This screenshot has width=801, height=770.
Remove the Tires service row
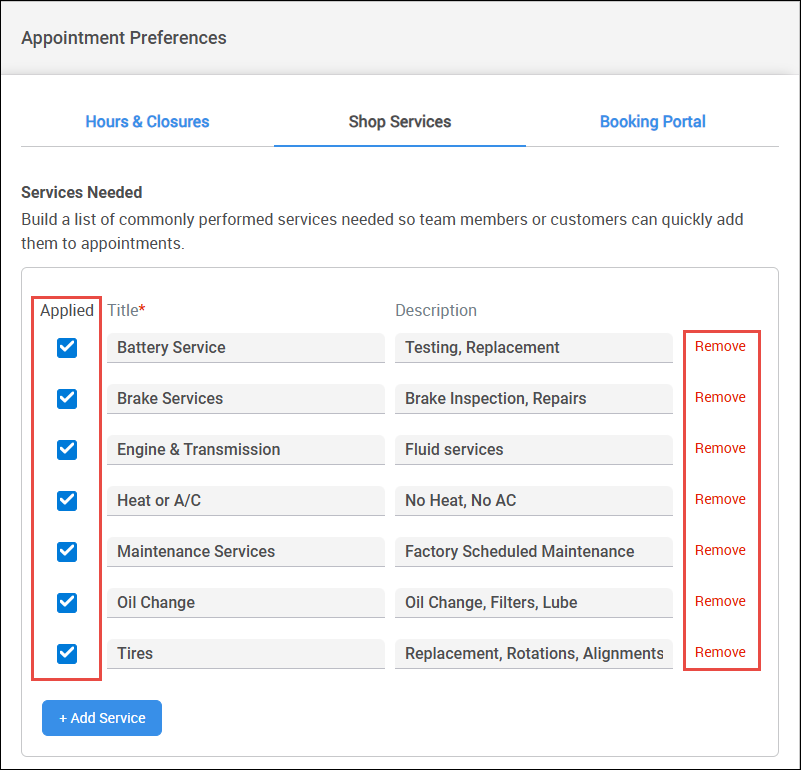point(720,652)
